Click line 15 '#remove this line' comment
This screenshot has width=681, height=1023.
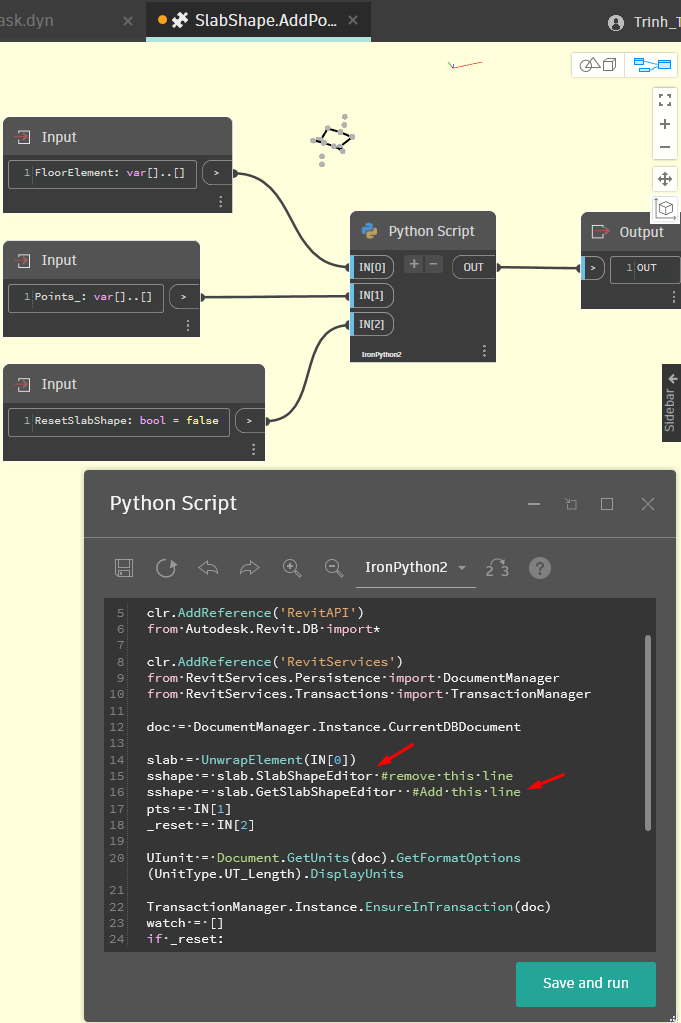point(447,776)
